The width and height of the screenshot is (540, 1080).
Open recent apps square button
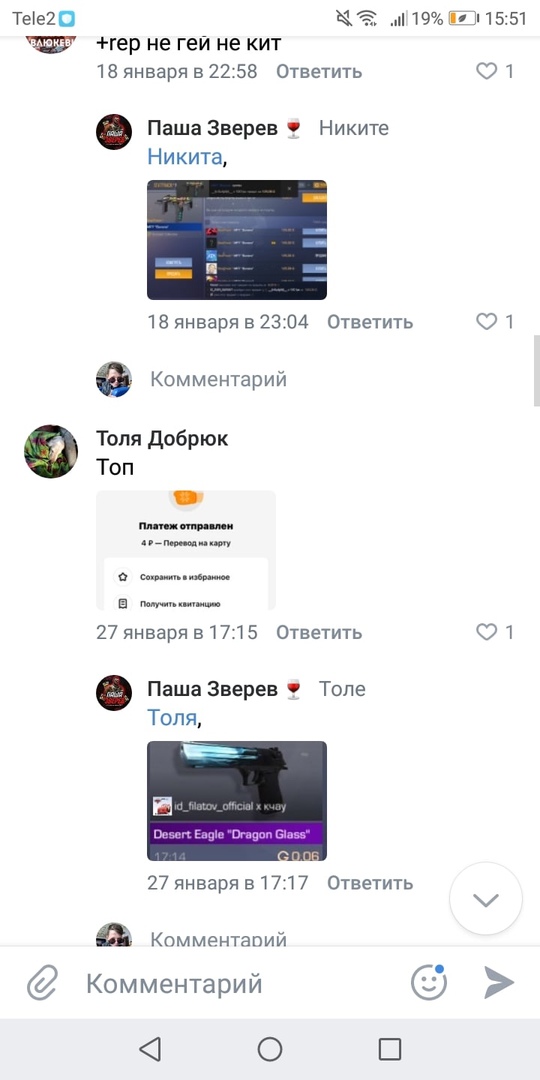(390, 1049)
